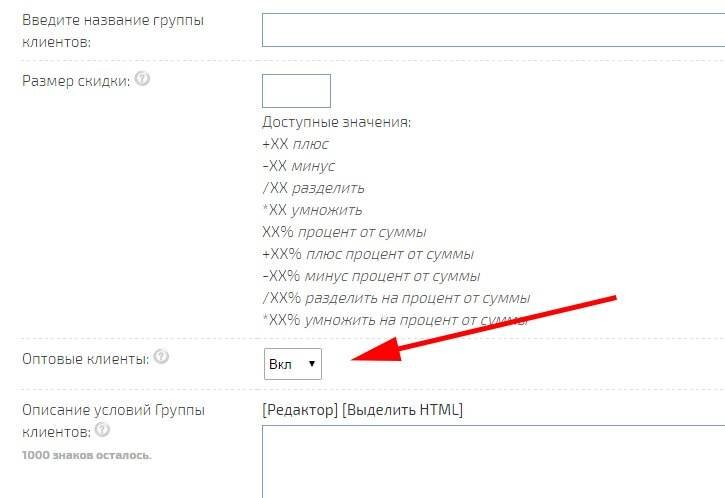Click the *XX умножить hint line
Image resolution: width=725 pixels, height=498 pixels.
click(x=312, y=210)
